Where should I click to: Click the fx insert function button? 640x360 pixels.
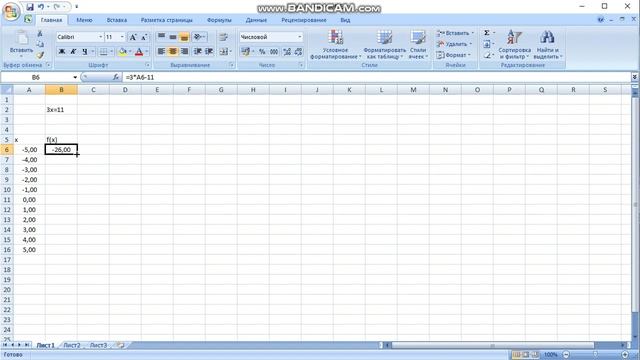(x=116, y=77)
